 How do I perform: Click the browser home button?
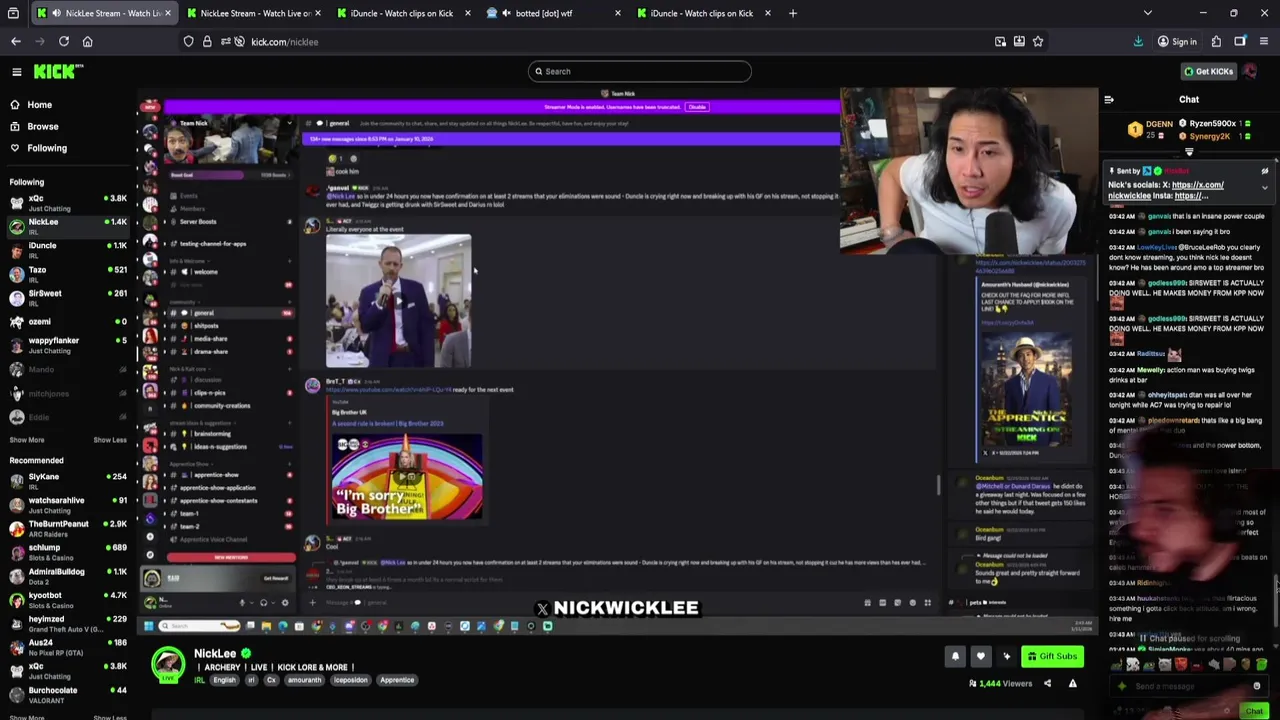click(87, 42)
